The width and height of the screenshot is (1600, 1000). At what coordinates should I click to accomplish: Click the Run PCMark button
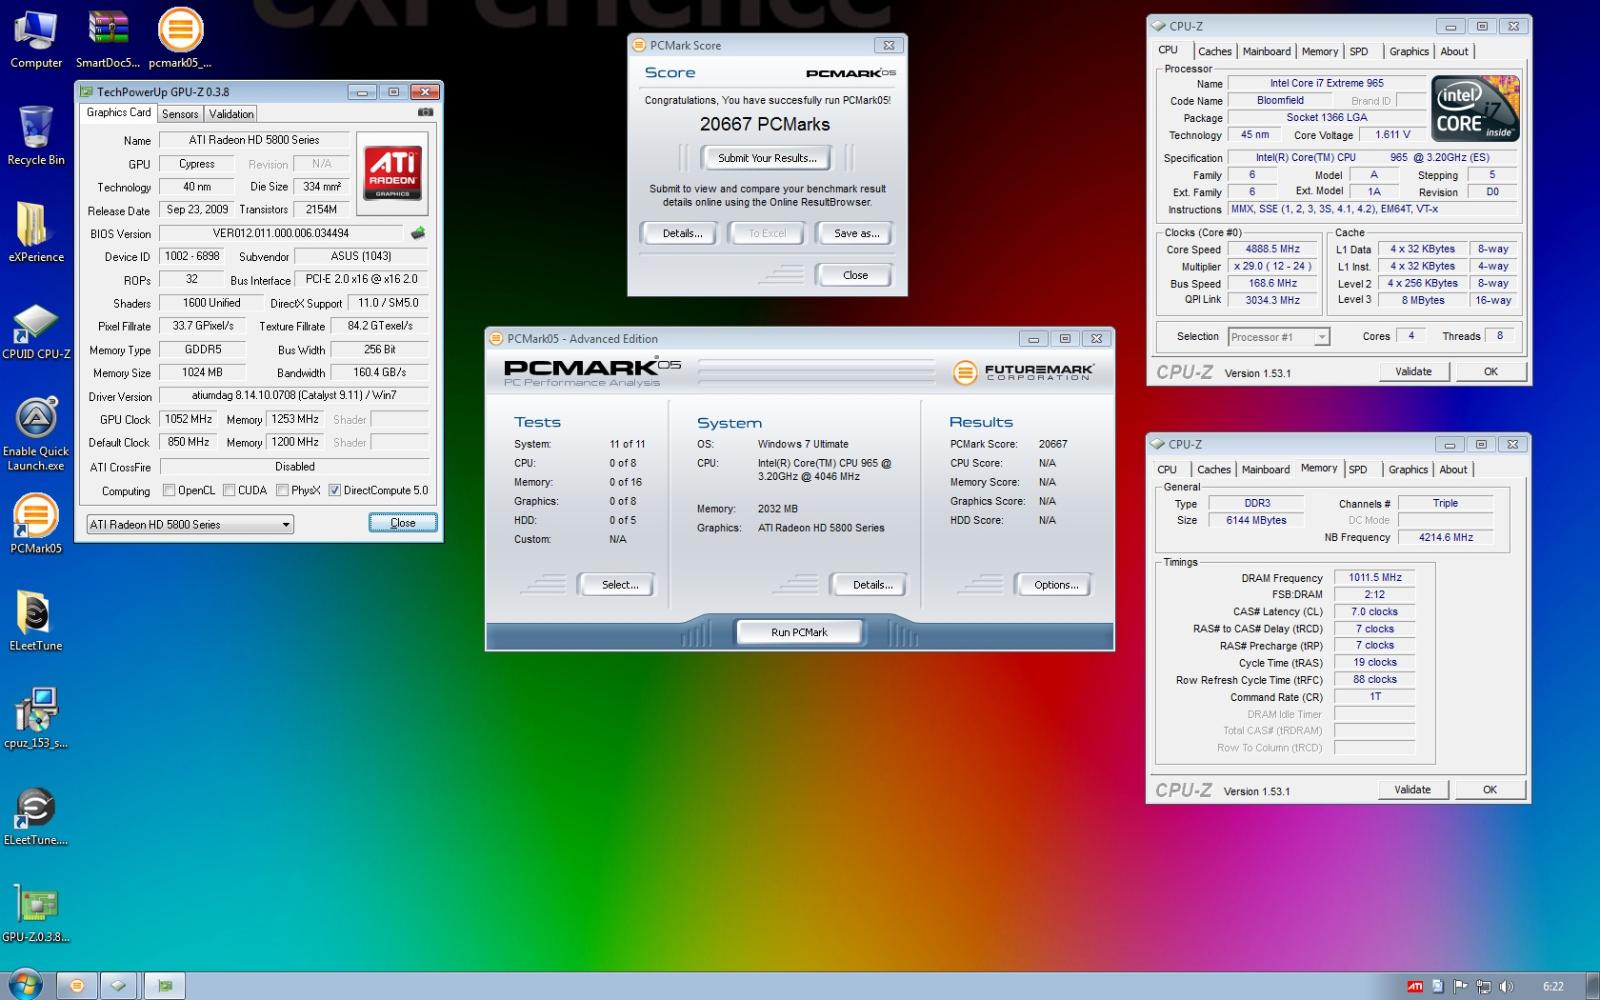(x=799, y=632)
